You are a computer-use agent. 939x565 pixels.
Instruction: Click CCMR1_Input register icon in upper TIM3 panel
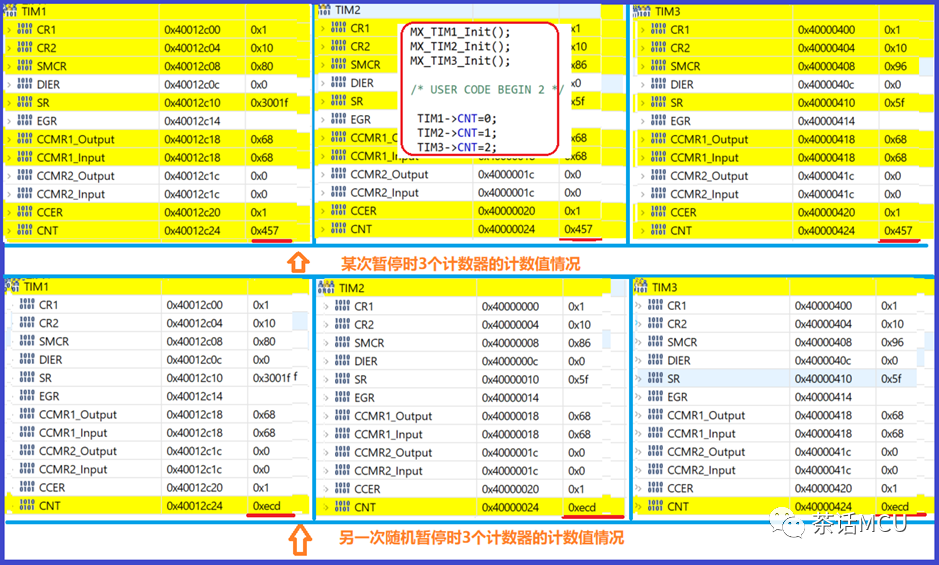658,157
